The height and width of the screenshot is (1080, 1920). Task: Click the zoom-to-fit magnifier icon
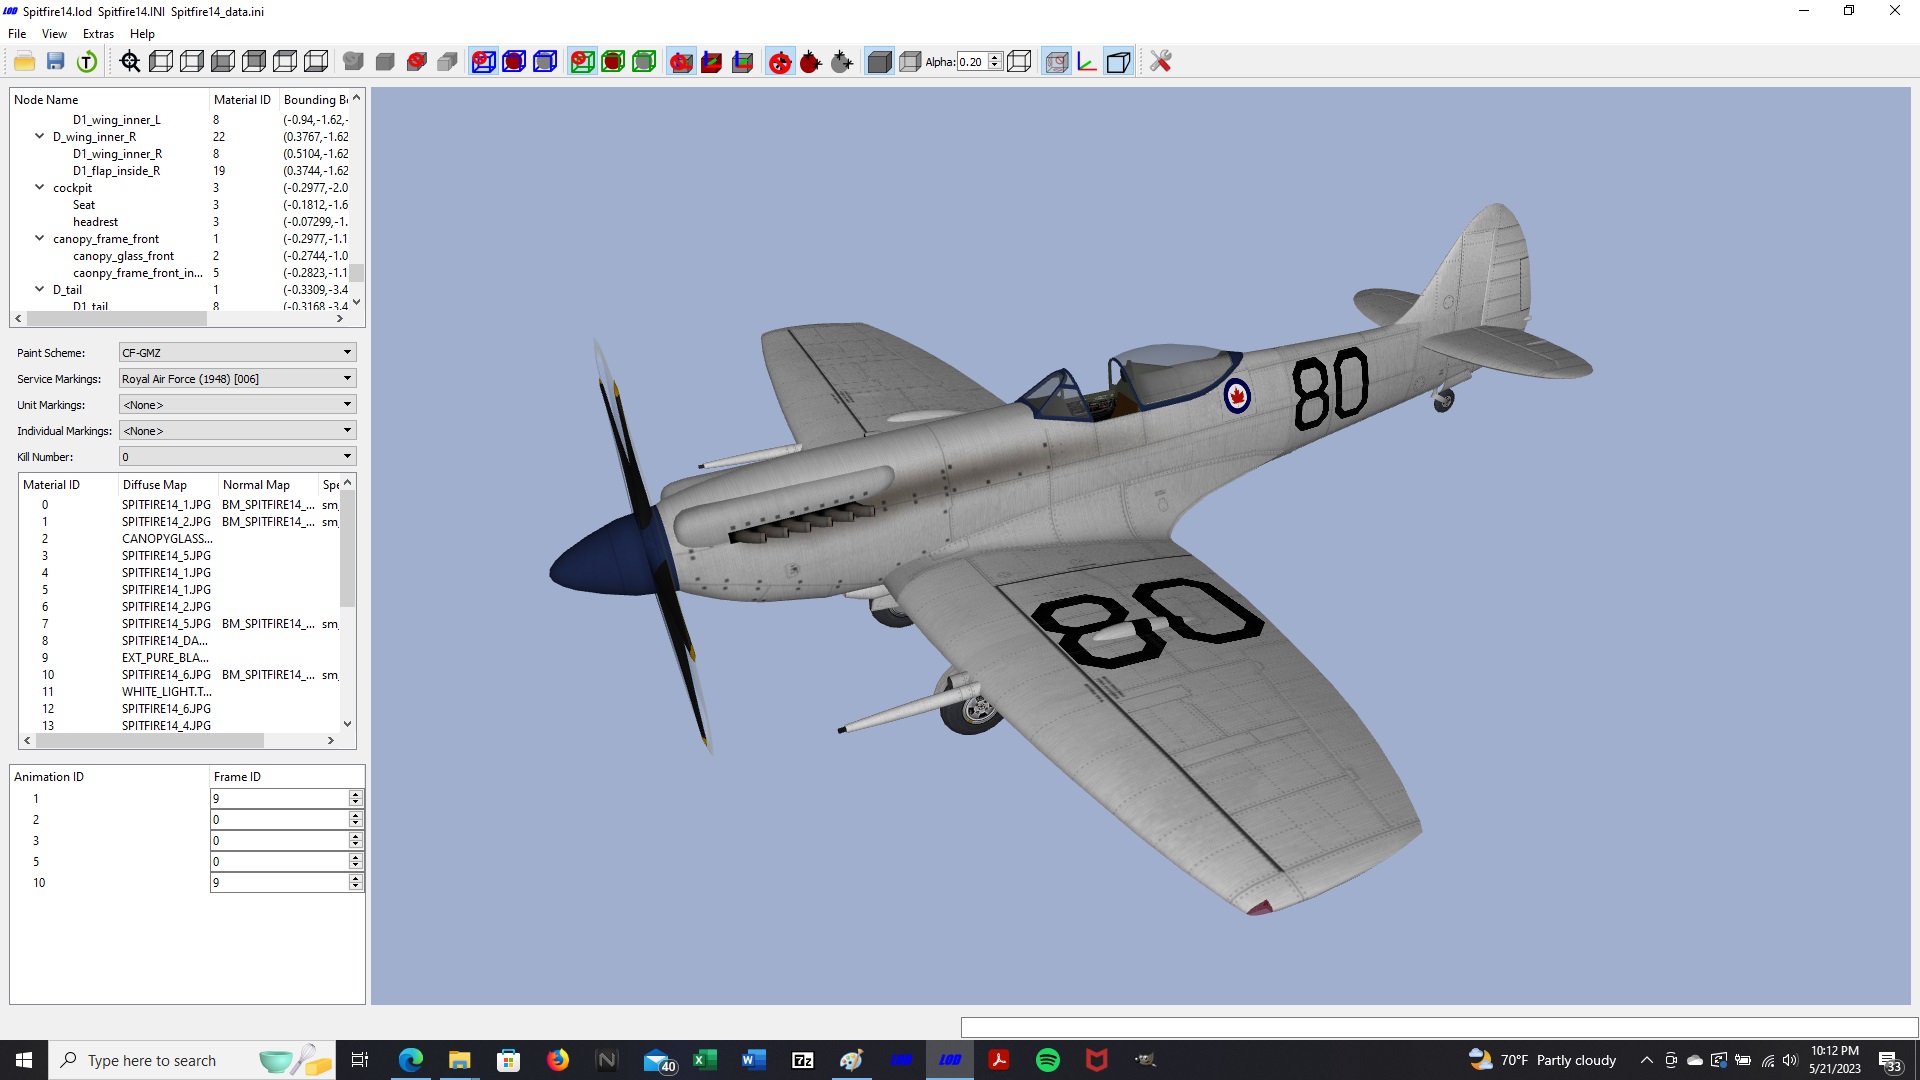pyautogui.click(x=130, y=62)
